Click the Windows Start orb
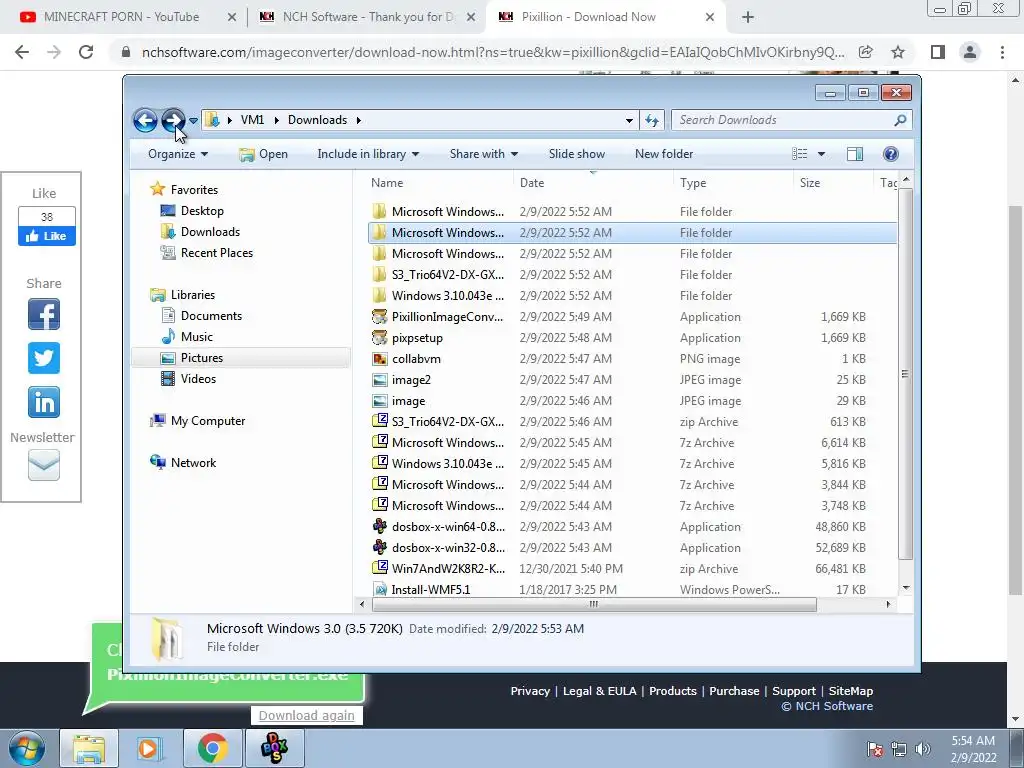The width and height of the screenshot is (1024, 768). [x=27, y=748]
